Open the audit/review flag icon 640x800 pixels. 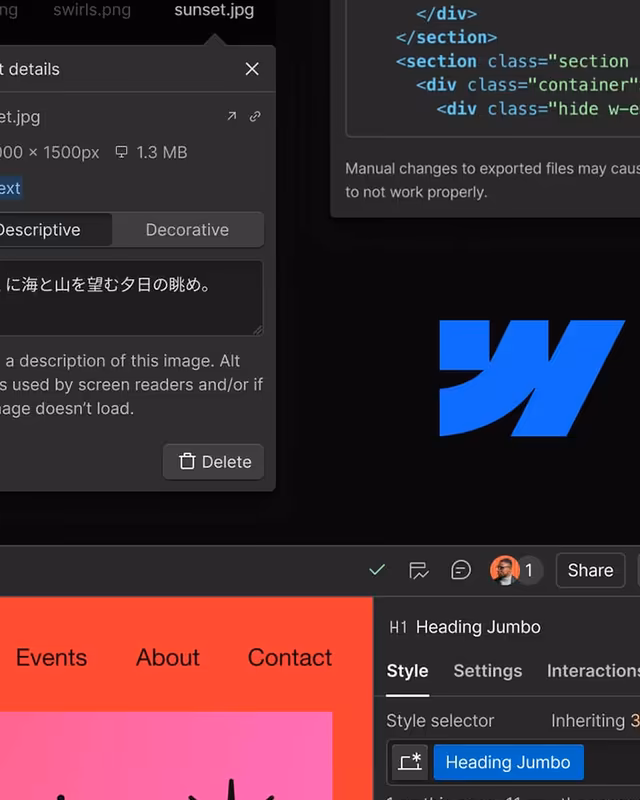tap(419, 570)
